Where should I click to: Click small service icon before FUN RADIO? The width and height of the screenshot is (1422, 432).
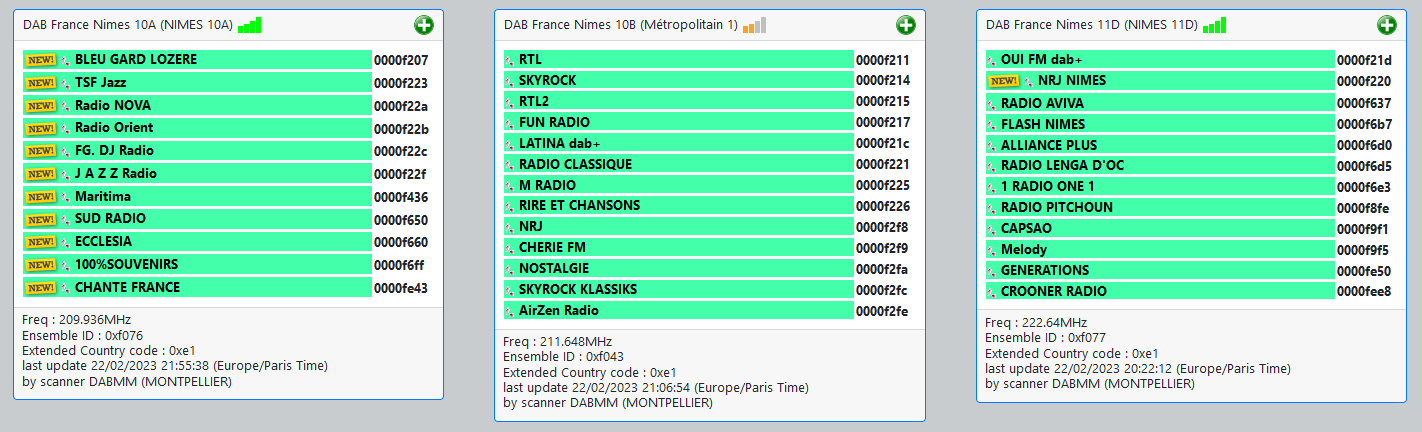pyautogui.click(x=511, y=123)
